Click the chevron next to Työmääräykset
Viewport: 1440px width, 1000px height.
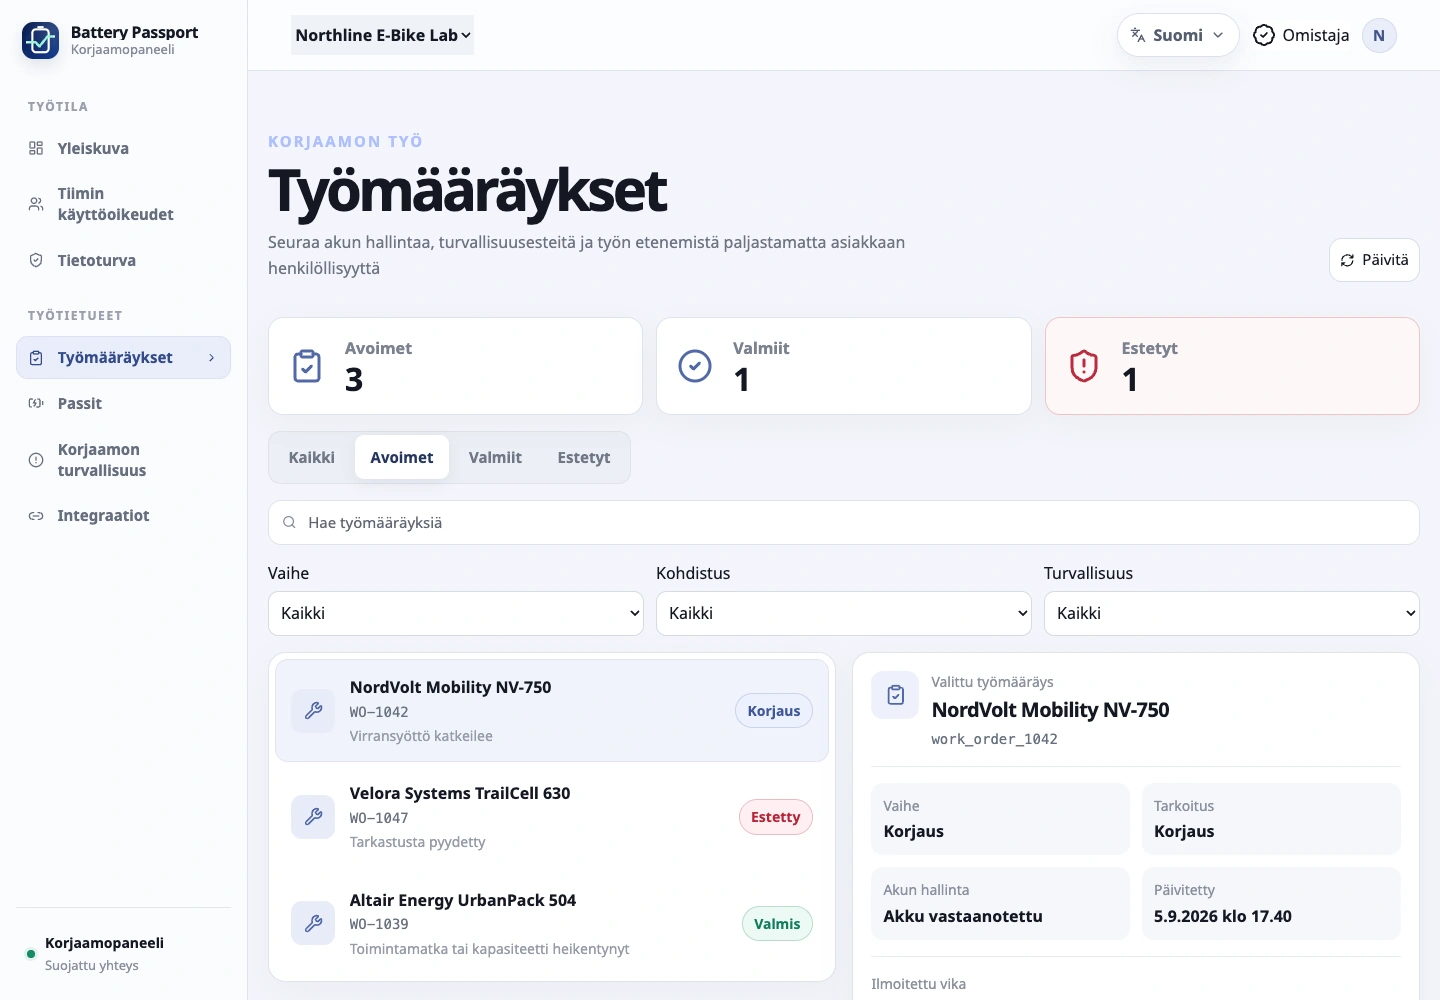coord(211,358)
